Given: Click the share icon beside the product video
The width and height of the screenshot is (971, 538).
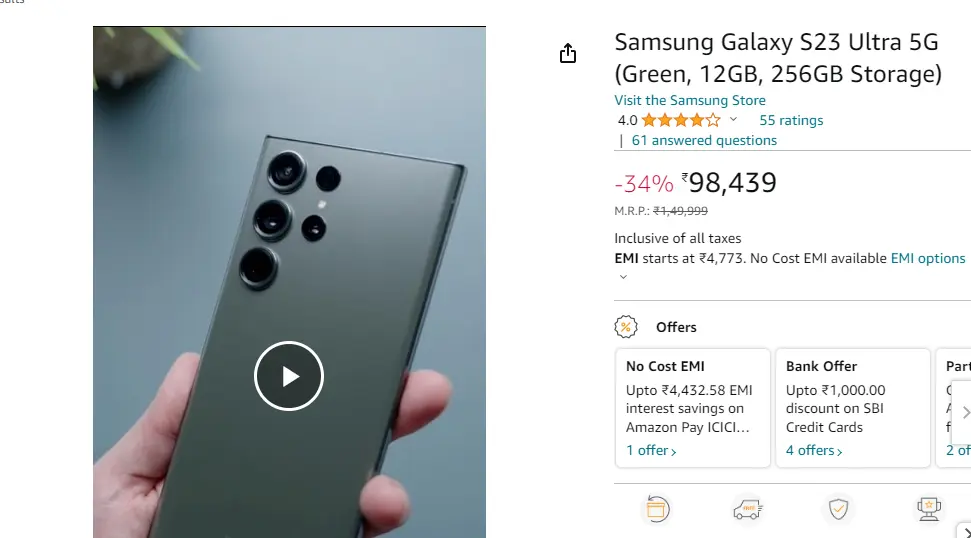Looking at the screenshot, I should tap(568, 54).
